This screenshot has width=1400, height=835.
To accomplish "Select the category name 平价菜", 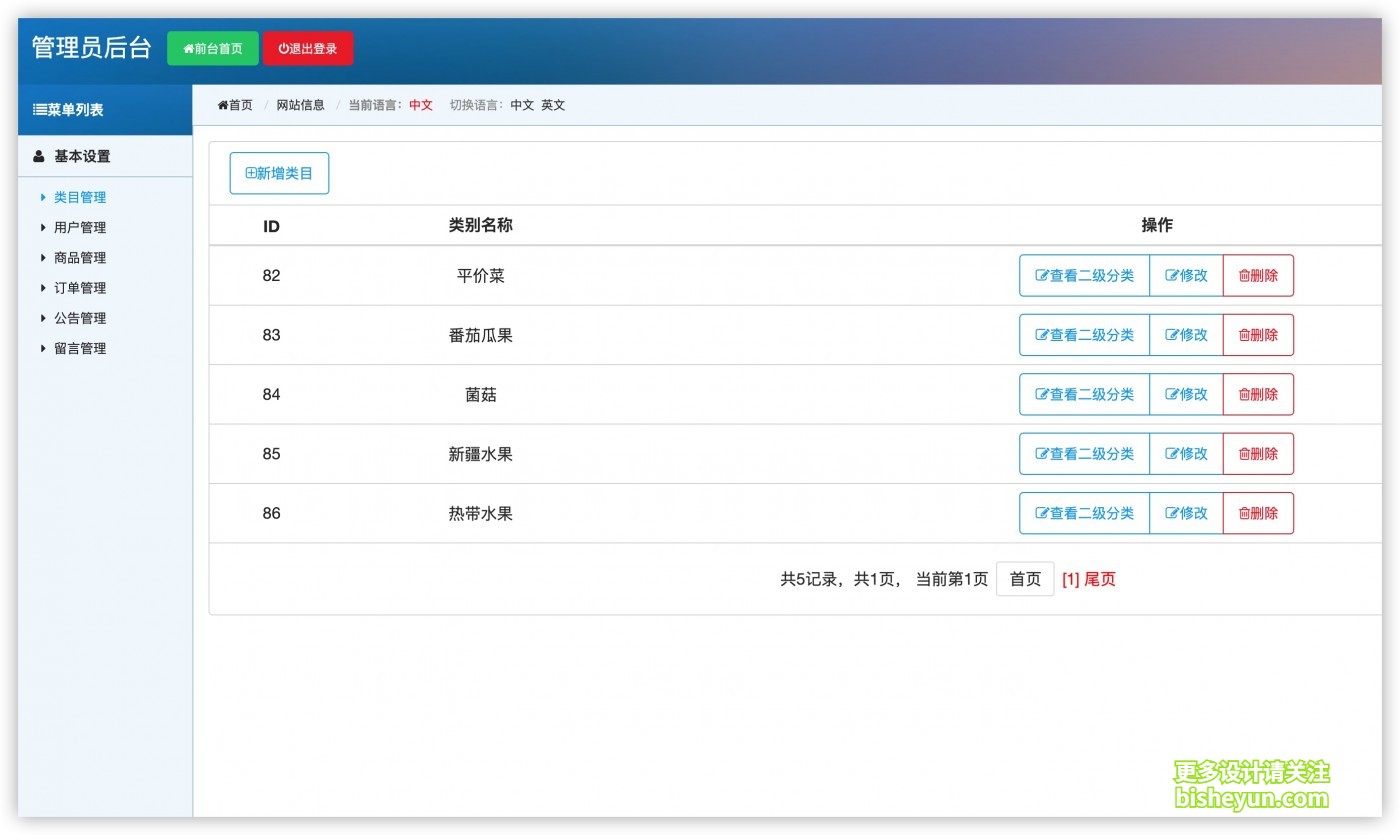I will click(481, 276).
